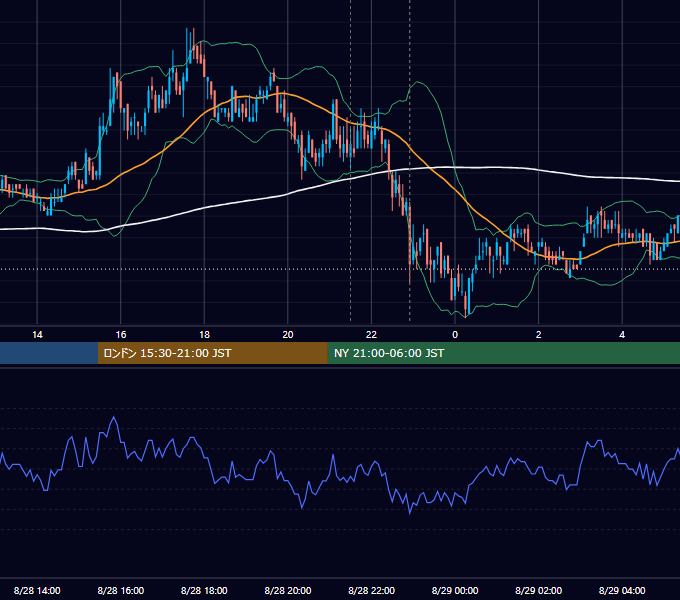Click the 22 hour axis label

point(371,335)
